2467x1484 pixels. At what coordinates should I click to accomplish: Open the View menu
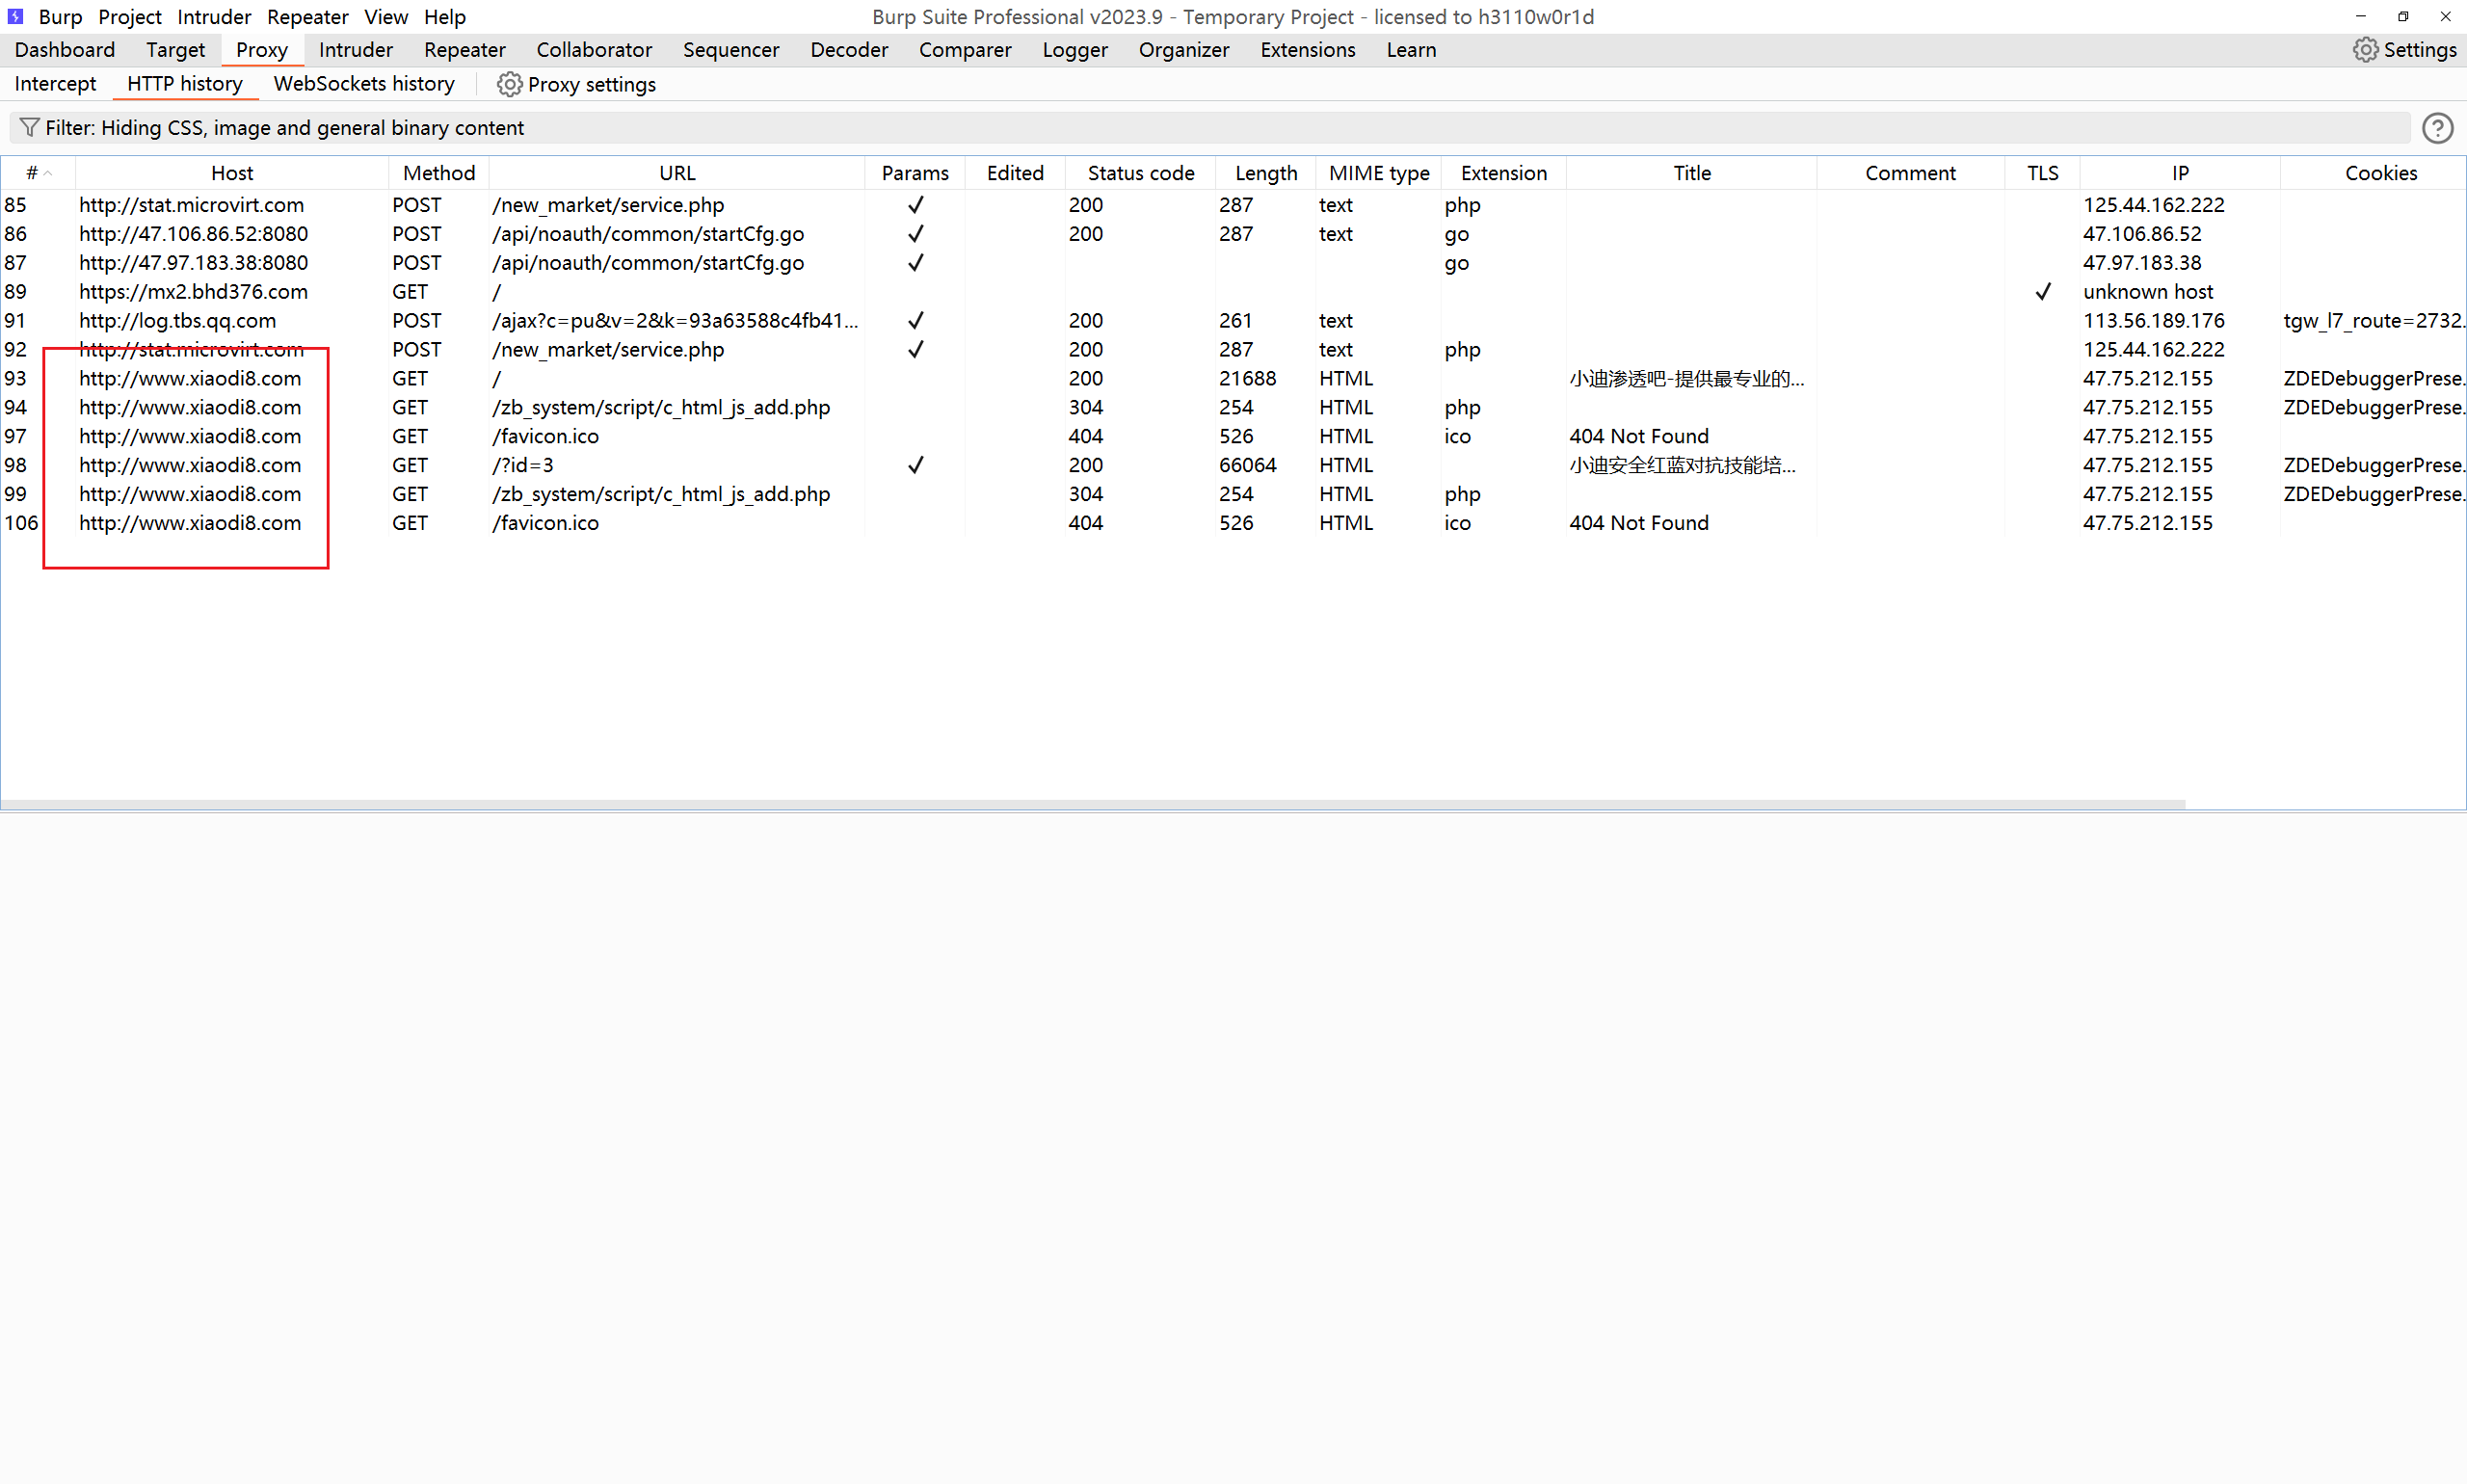(386, 16)
